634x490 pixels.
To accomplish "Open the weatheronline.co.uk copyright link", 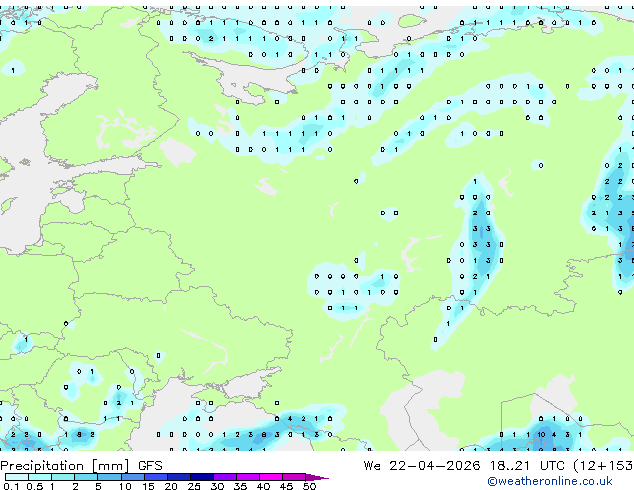I will click(x=550, y=481).
